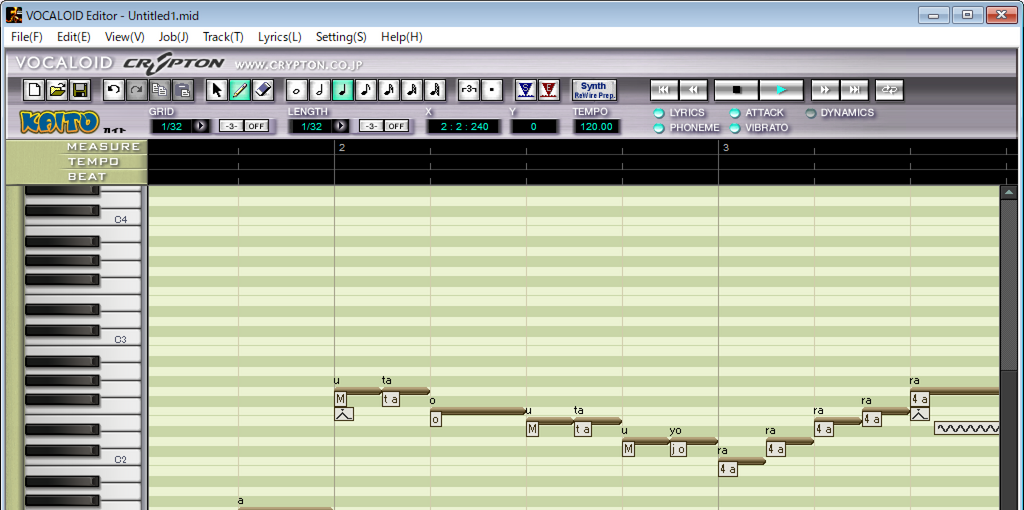Image resolution: width=1024 pixels, height=510 pixels.
Task: Toggle the triplet note modifier in the toolbar
Action: click(469, 89)
